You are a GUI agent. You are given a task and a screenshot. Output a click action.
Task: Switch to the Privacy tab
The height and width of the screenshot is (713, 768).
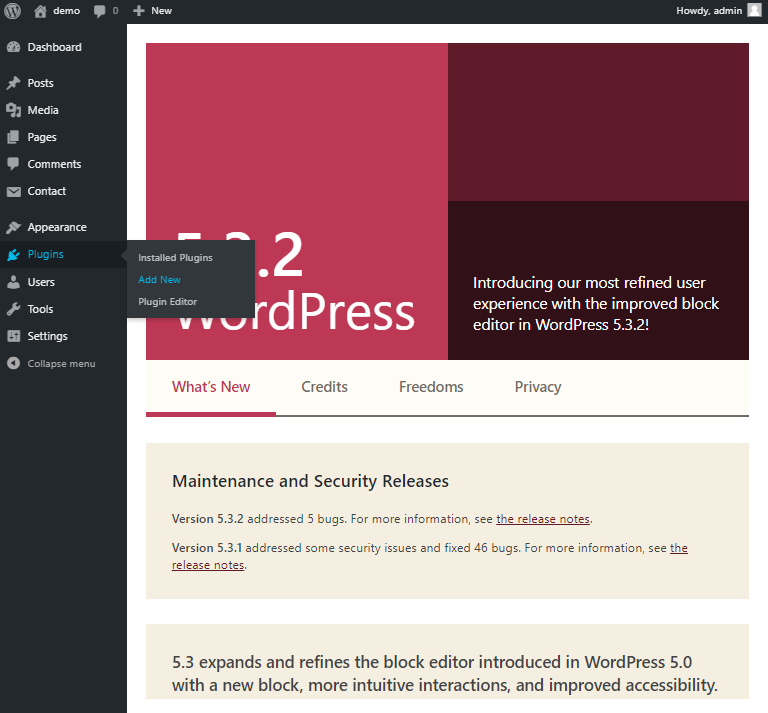[538, 387]
